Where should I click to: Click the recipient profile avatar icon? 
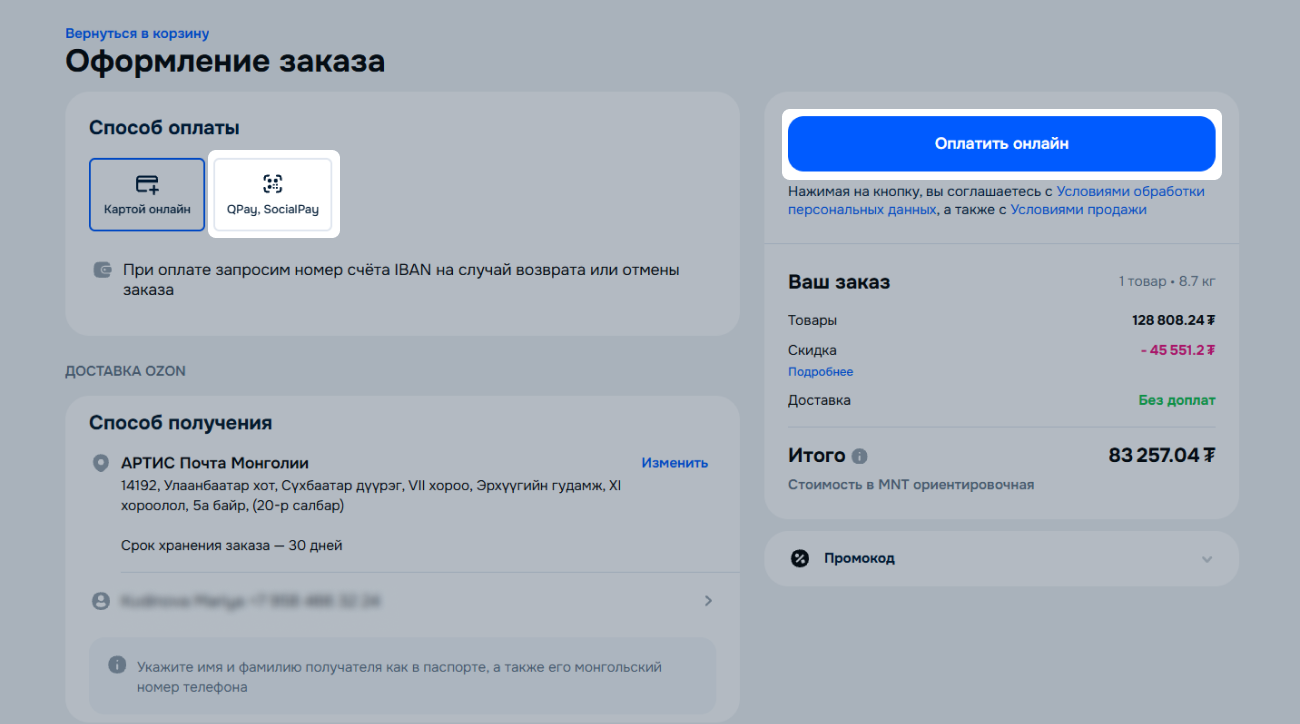[x=100, y=601]
